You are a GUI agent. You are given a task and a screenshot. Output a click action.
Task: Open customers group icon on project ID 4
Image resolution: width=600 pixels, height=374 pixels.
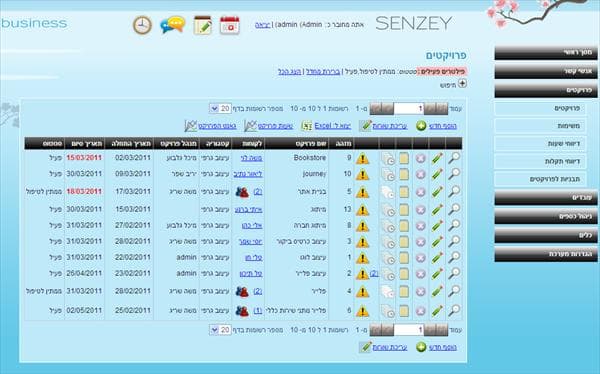(242, 291)
